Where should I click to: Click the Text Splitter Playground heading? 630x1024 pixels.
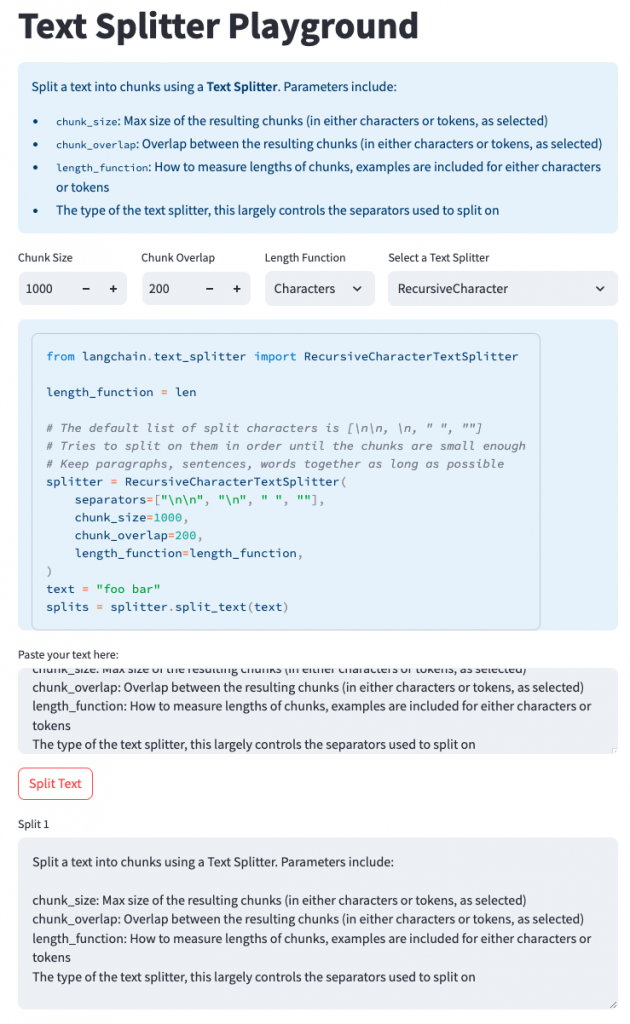point(218,26)
